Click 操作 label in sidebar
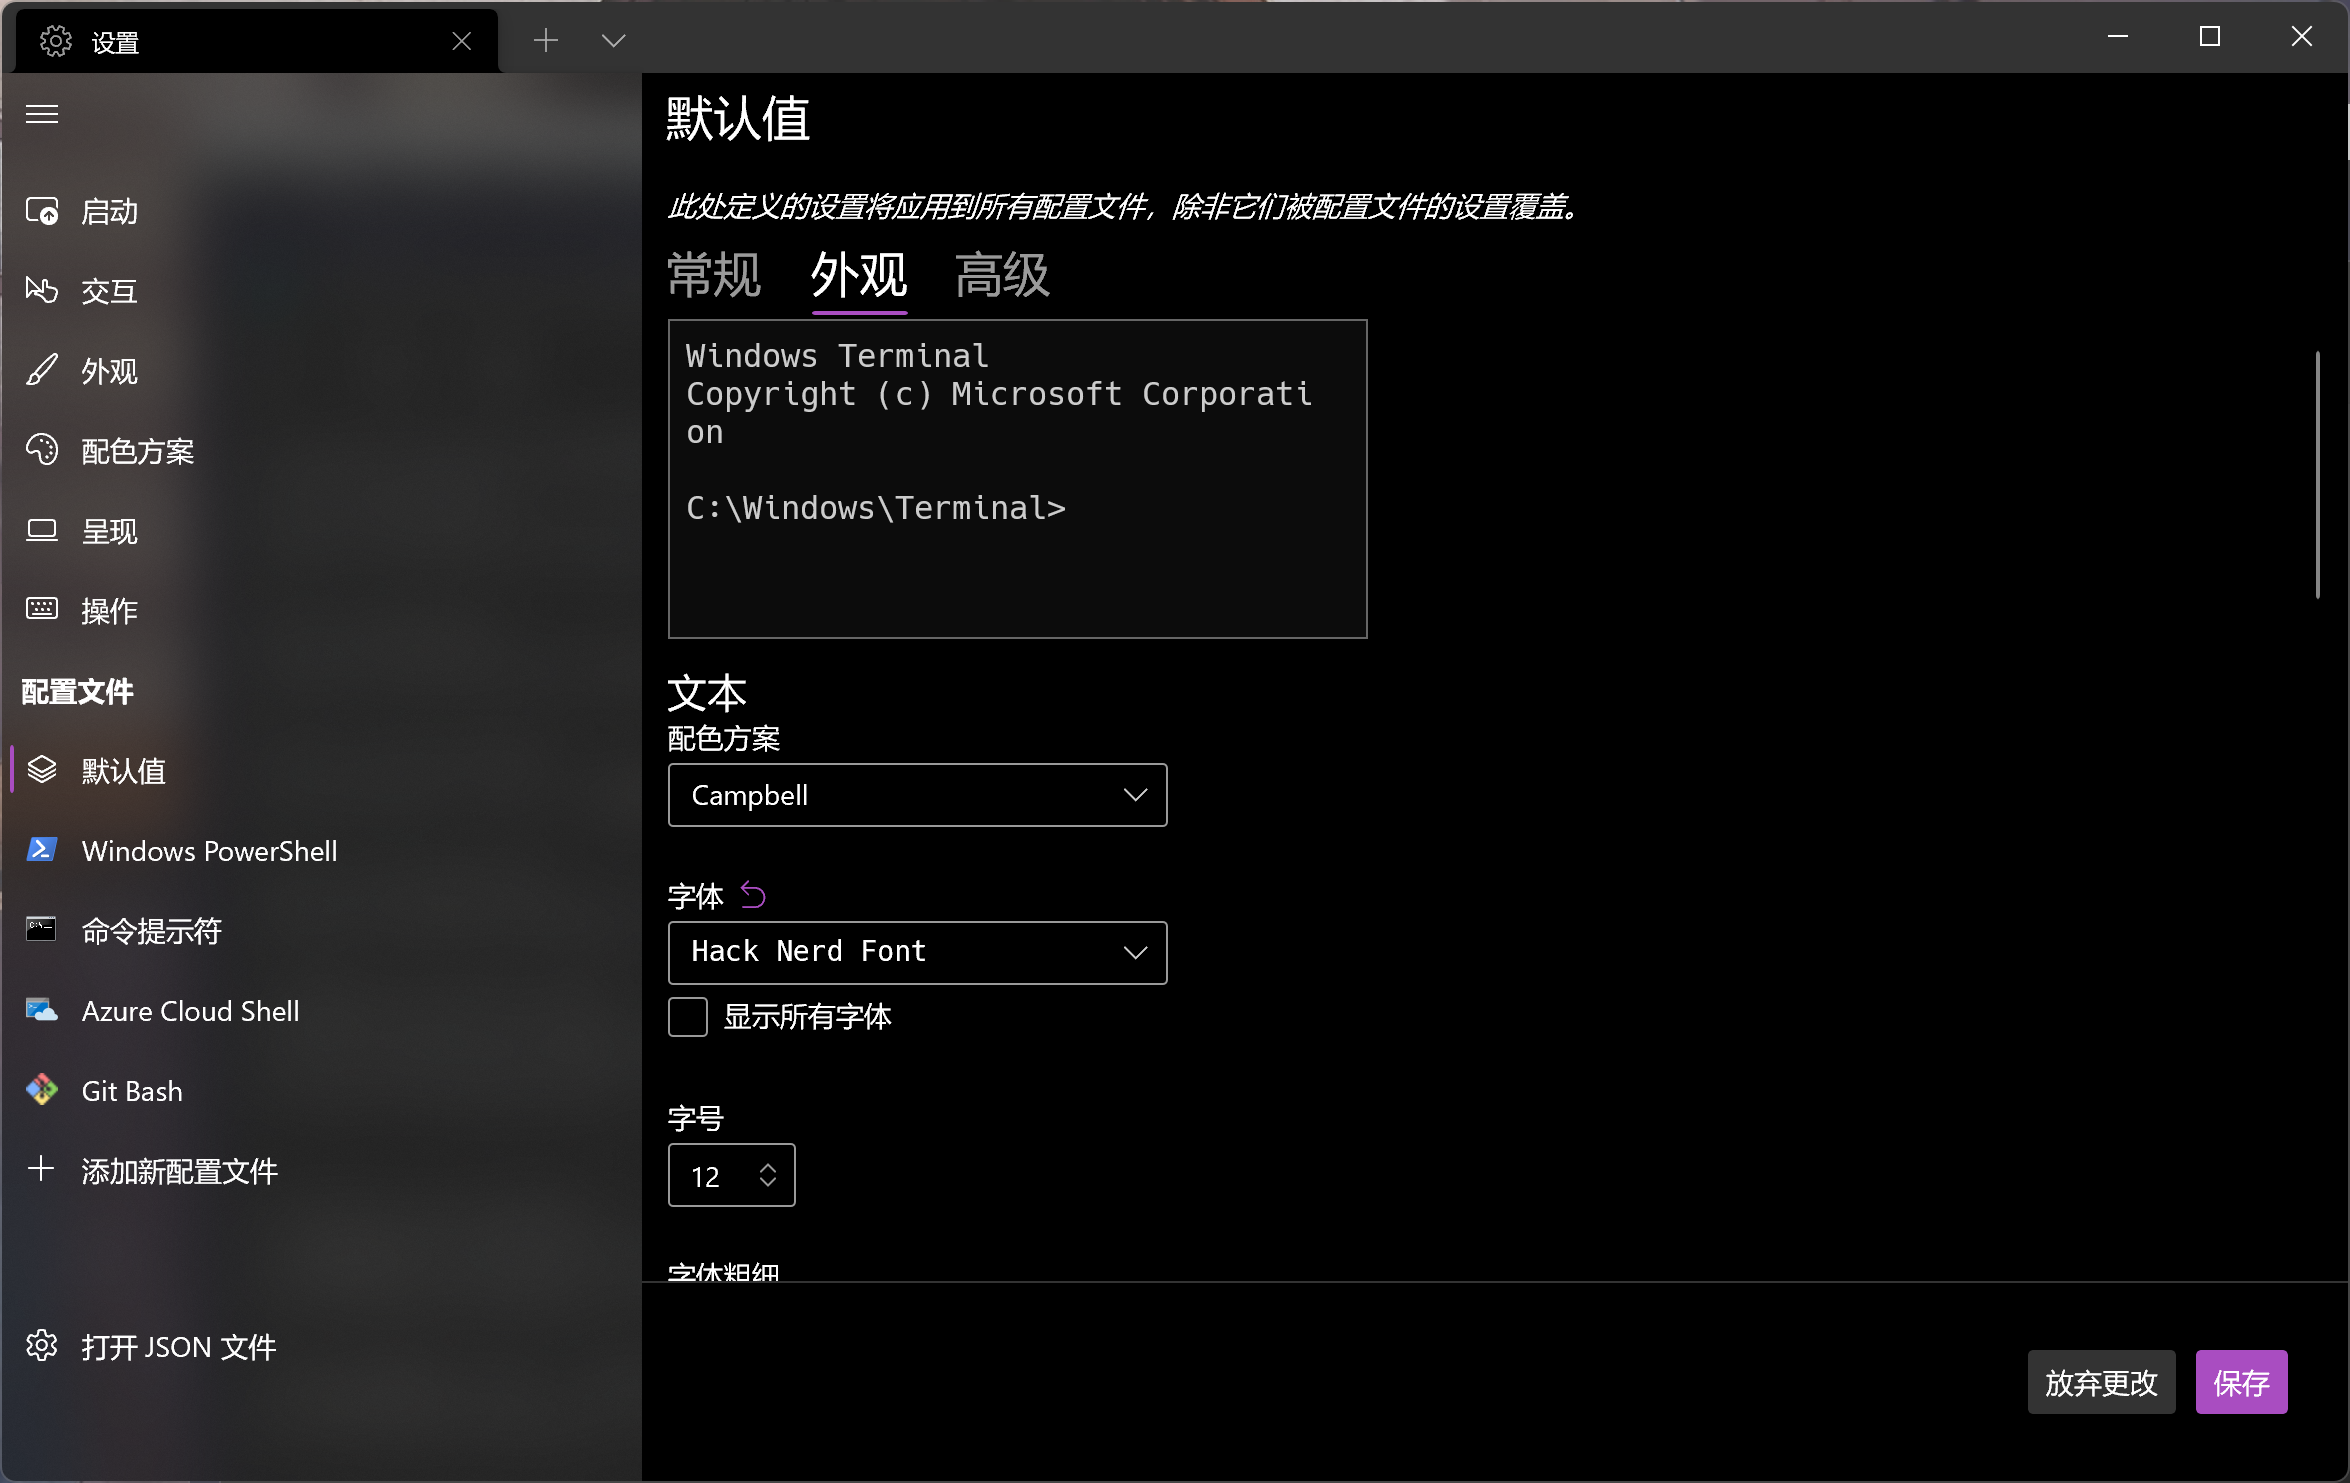Image resolution: width=2350 pixels, height=1483 pixels. (x=109, y=610)
